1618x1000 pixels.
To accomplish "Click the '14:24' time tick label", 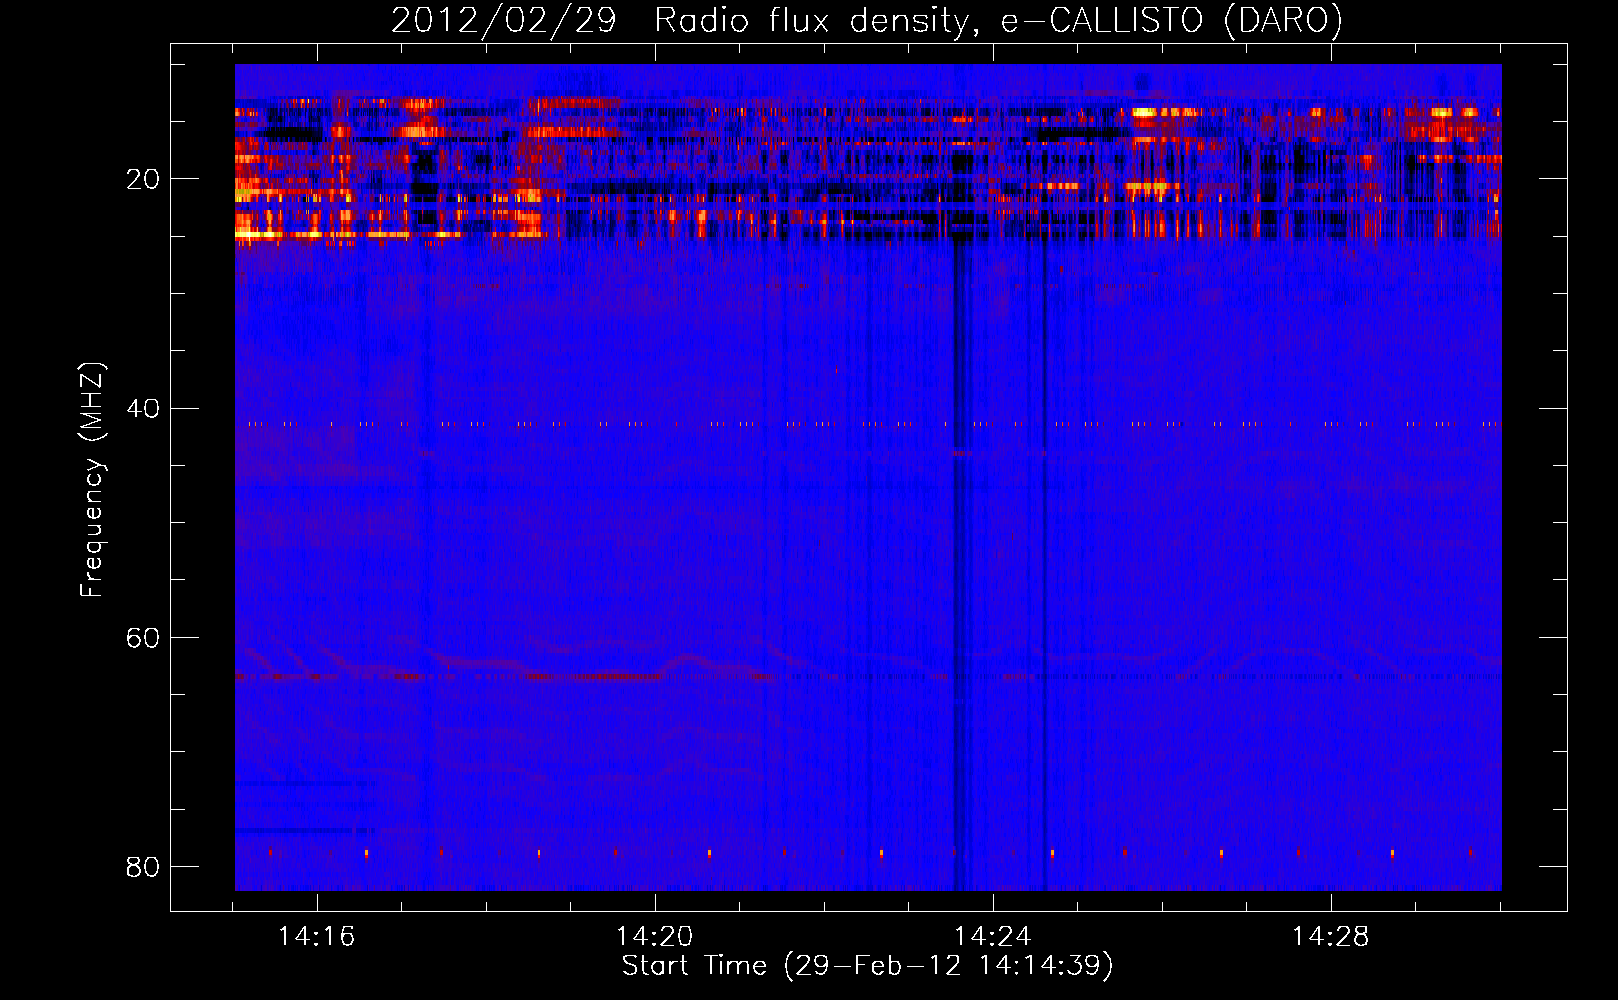I will pos(992,937).
